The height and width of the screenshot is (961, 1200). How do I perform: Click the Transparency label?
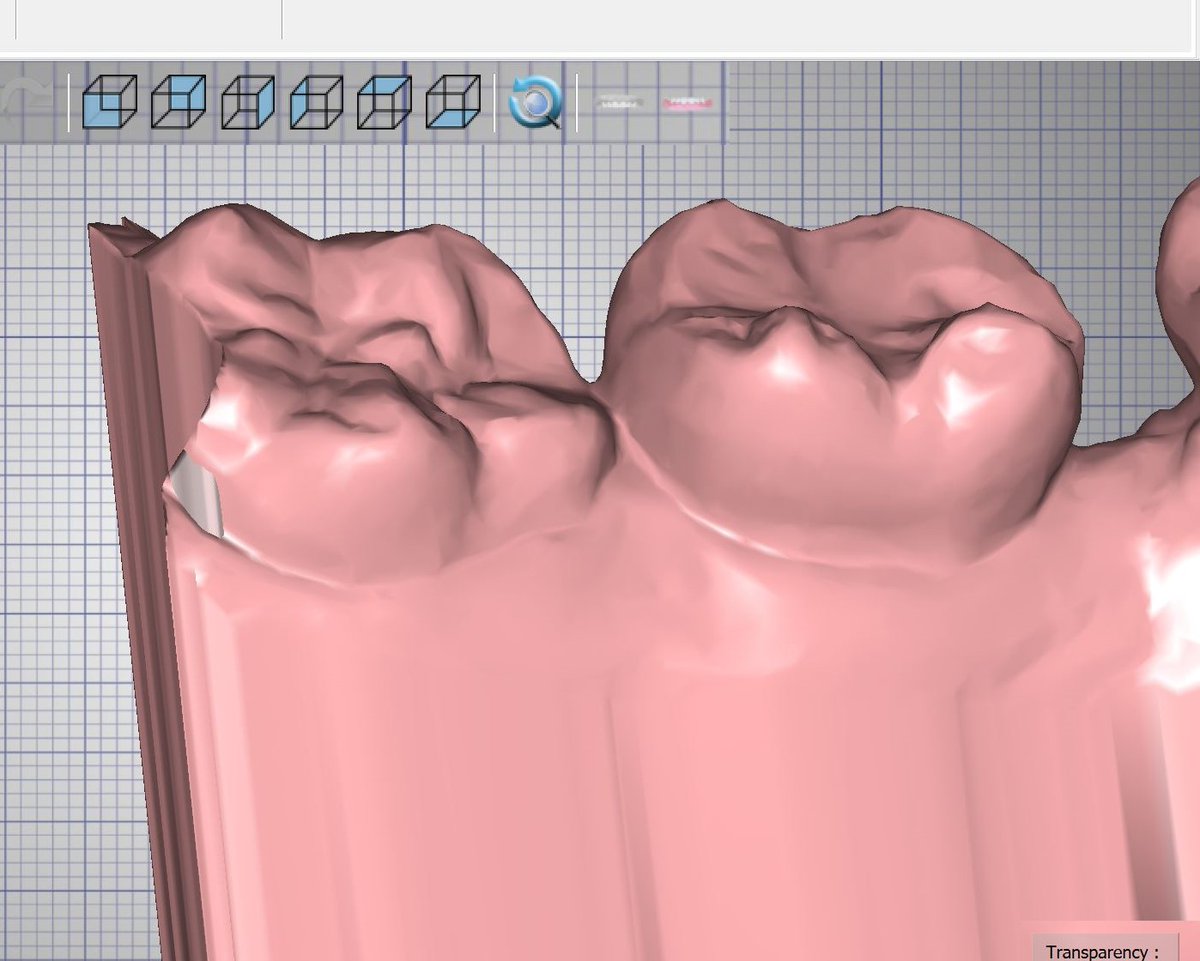click(1102, 952)
